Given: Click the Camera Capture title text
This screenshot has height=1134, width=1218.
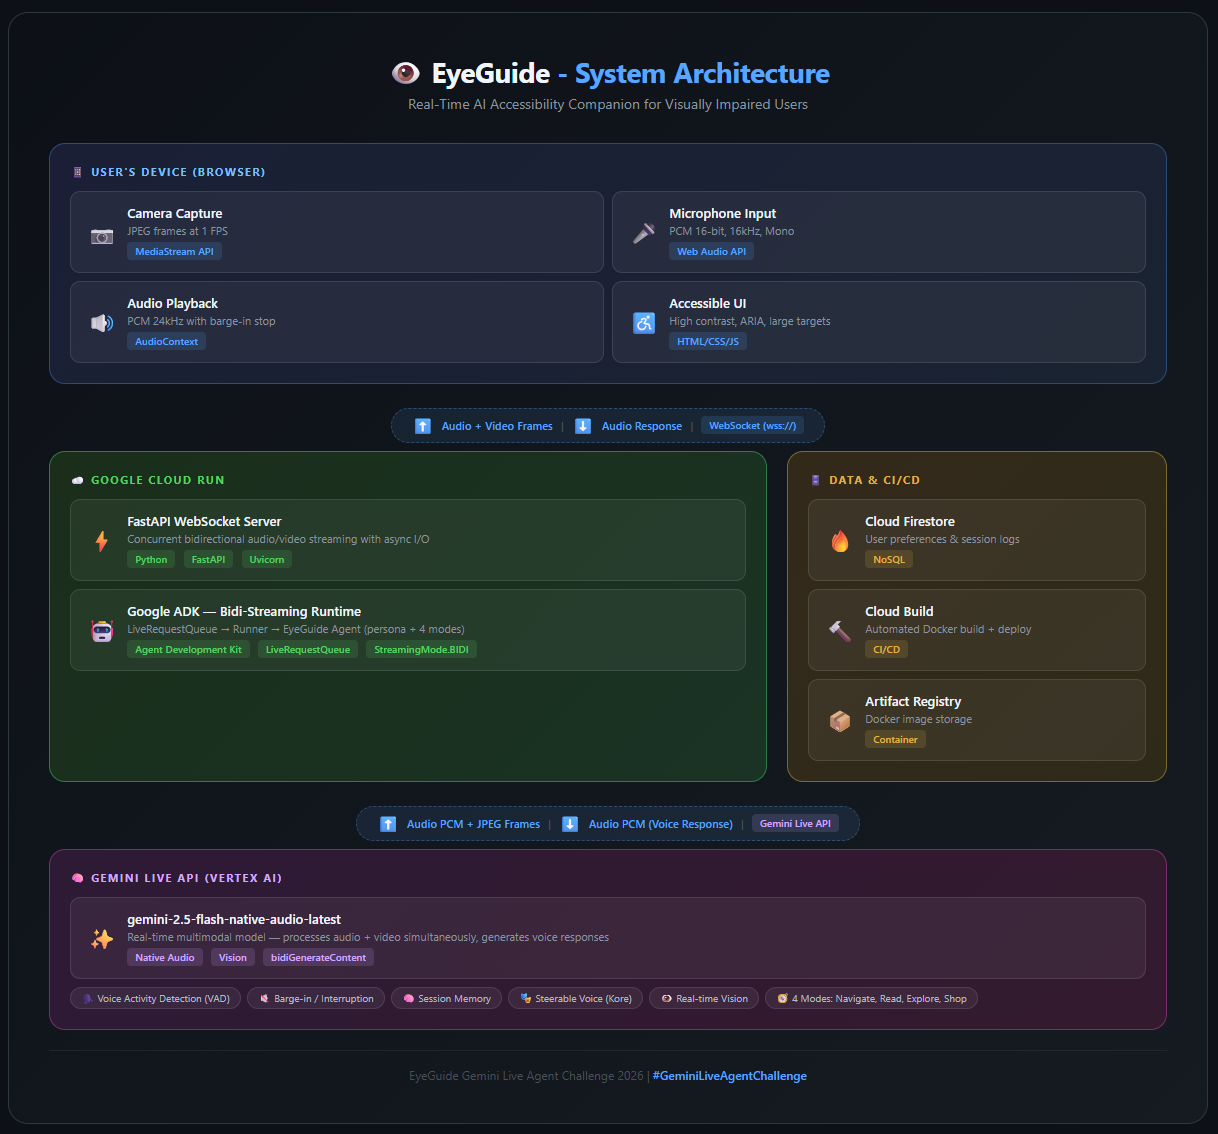Looking at the screenshot, I should coord(175,214).
